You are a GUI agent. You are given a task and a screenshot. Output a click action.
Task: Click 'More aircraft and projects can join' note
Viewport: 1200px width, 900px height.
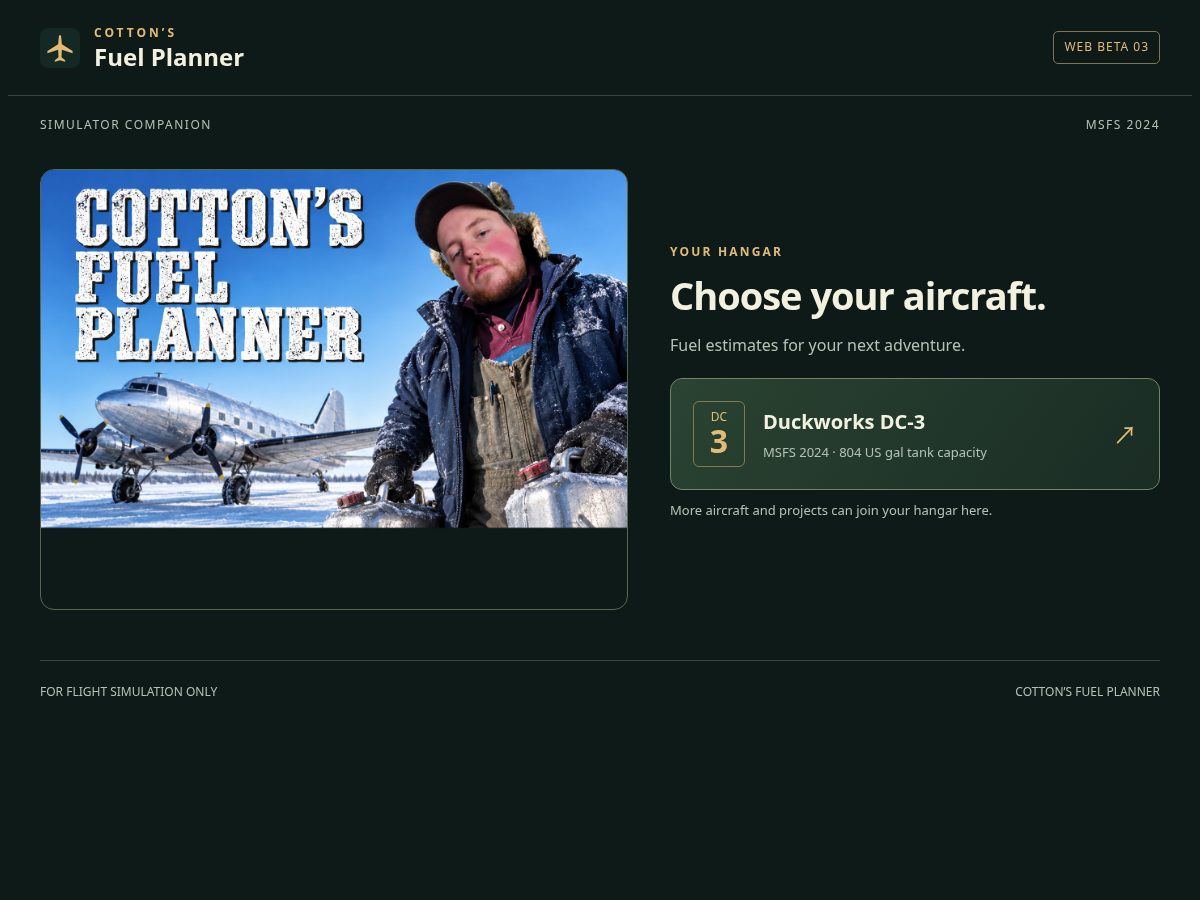[831, 510]
